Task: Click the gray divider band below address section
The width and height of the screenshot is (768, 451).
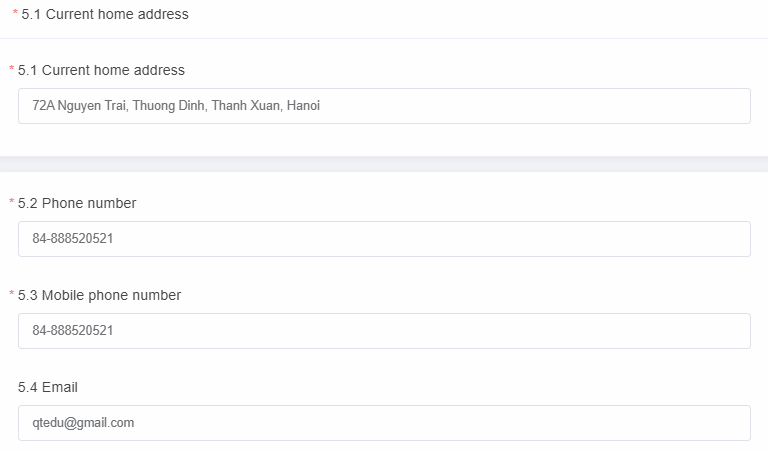Action: 384,164
